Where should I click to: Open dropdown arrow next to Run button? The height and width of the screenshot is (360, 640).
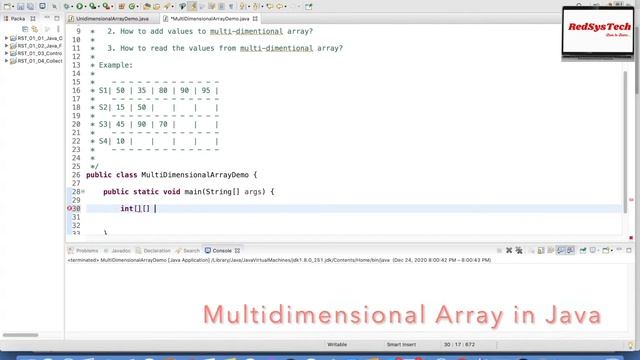(x=86, y=7)
